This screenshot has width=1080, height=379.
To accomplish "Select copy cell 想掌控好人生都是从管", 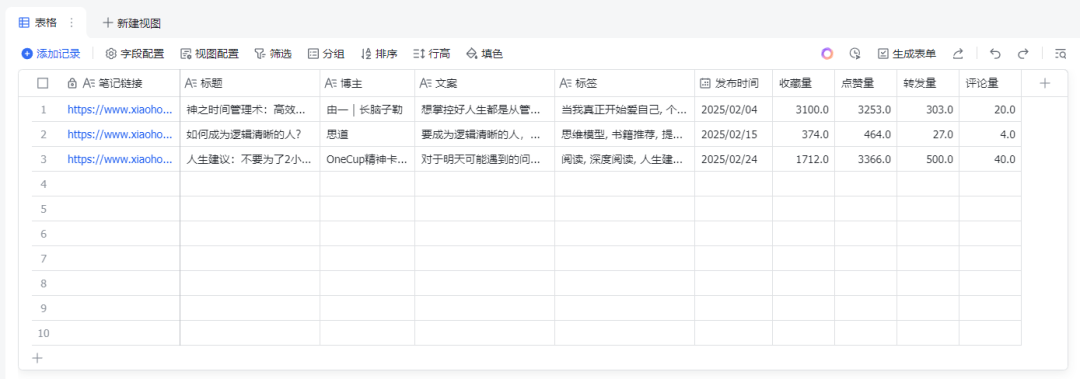I will 484,109.
